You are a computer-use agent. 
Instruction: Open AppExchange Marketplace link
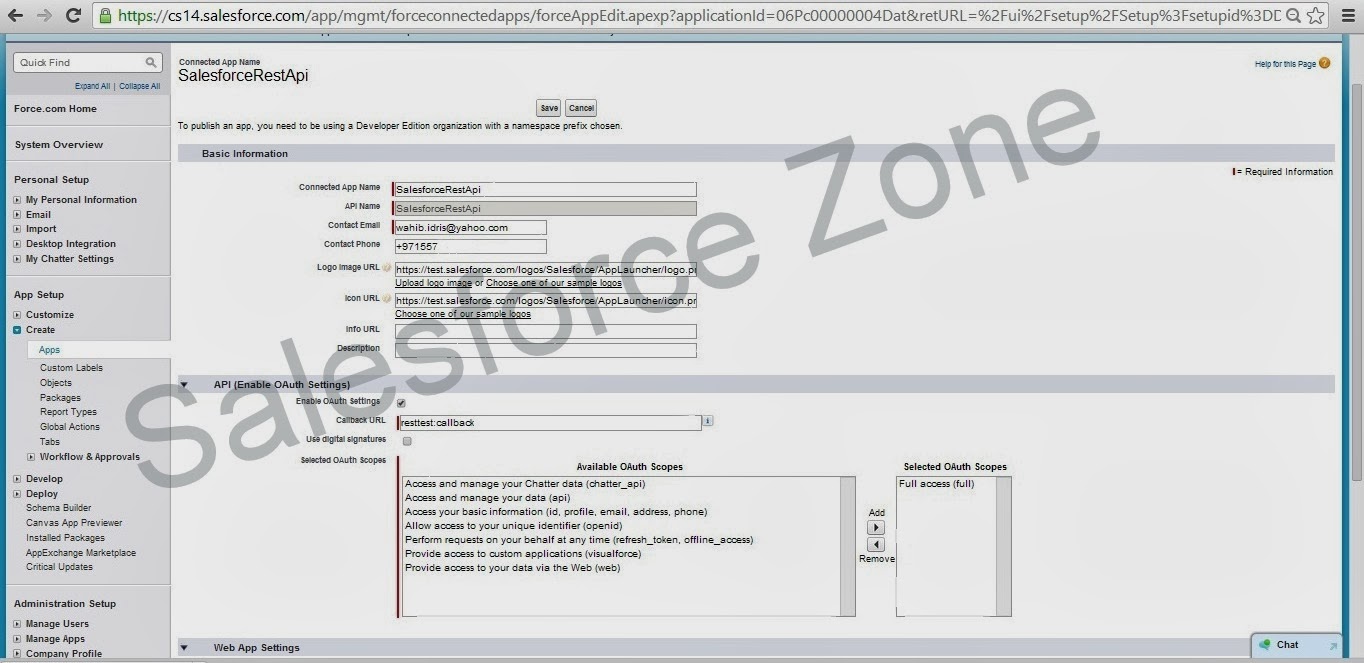[81, 553]
